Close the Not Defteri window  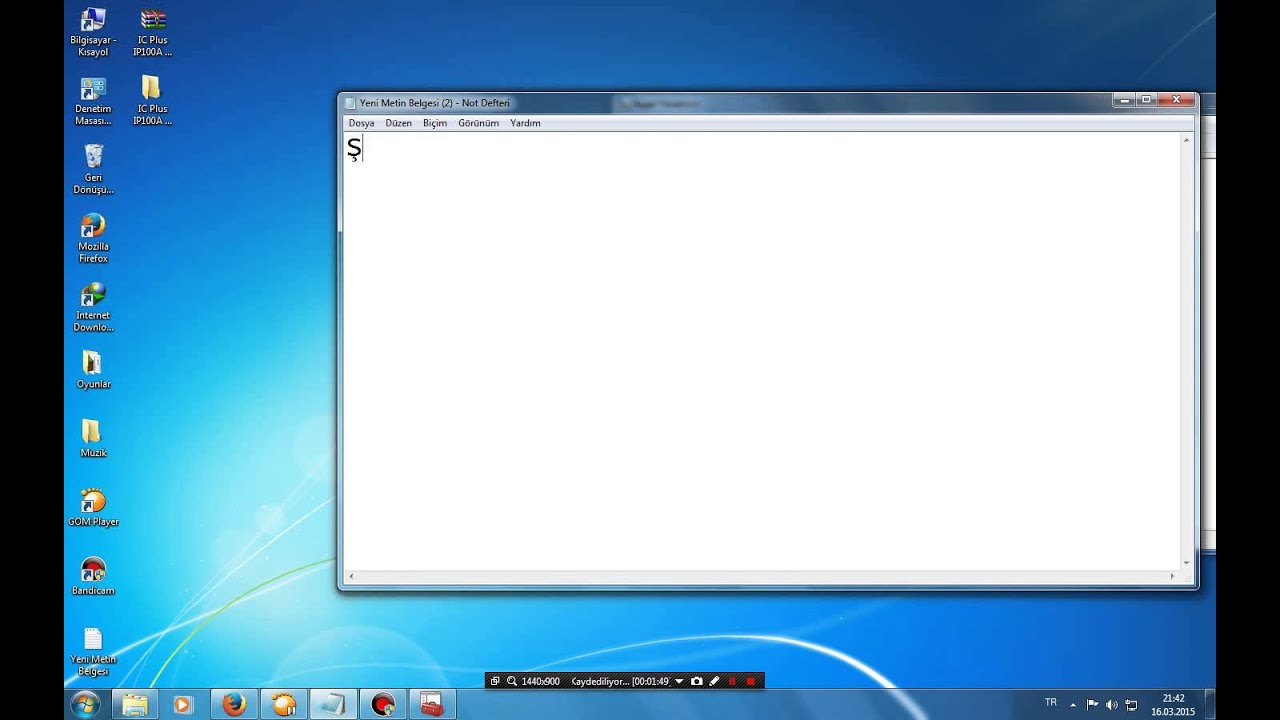[x=1176, y=100]
